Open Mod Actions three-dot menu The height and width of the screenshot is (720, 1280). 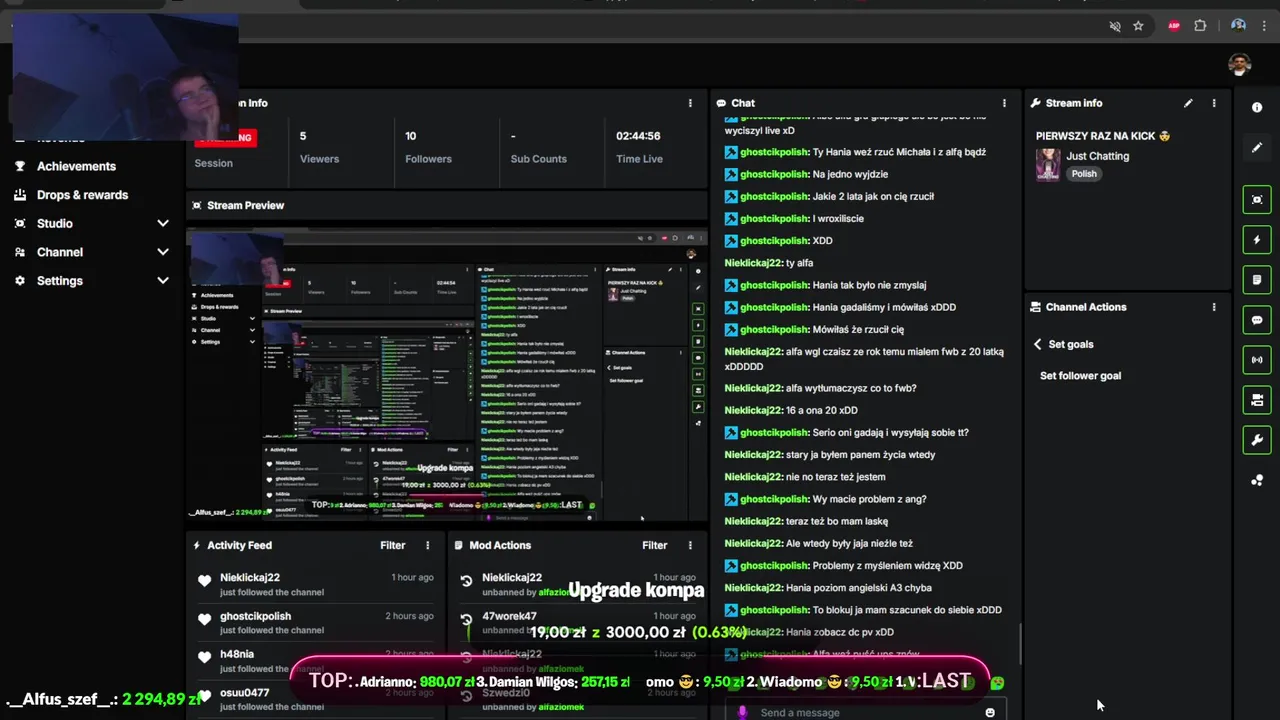pyautogui.click(x=689, y=545)
